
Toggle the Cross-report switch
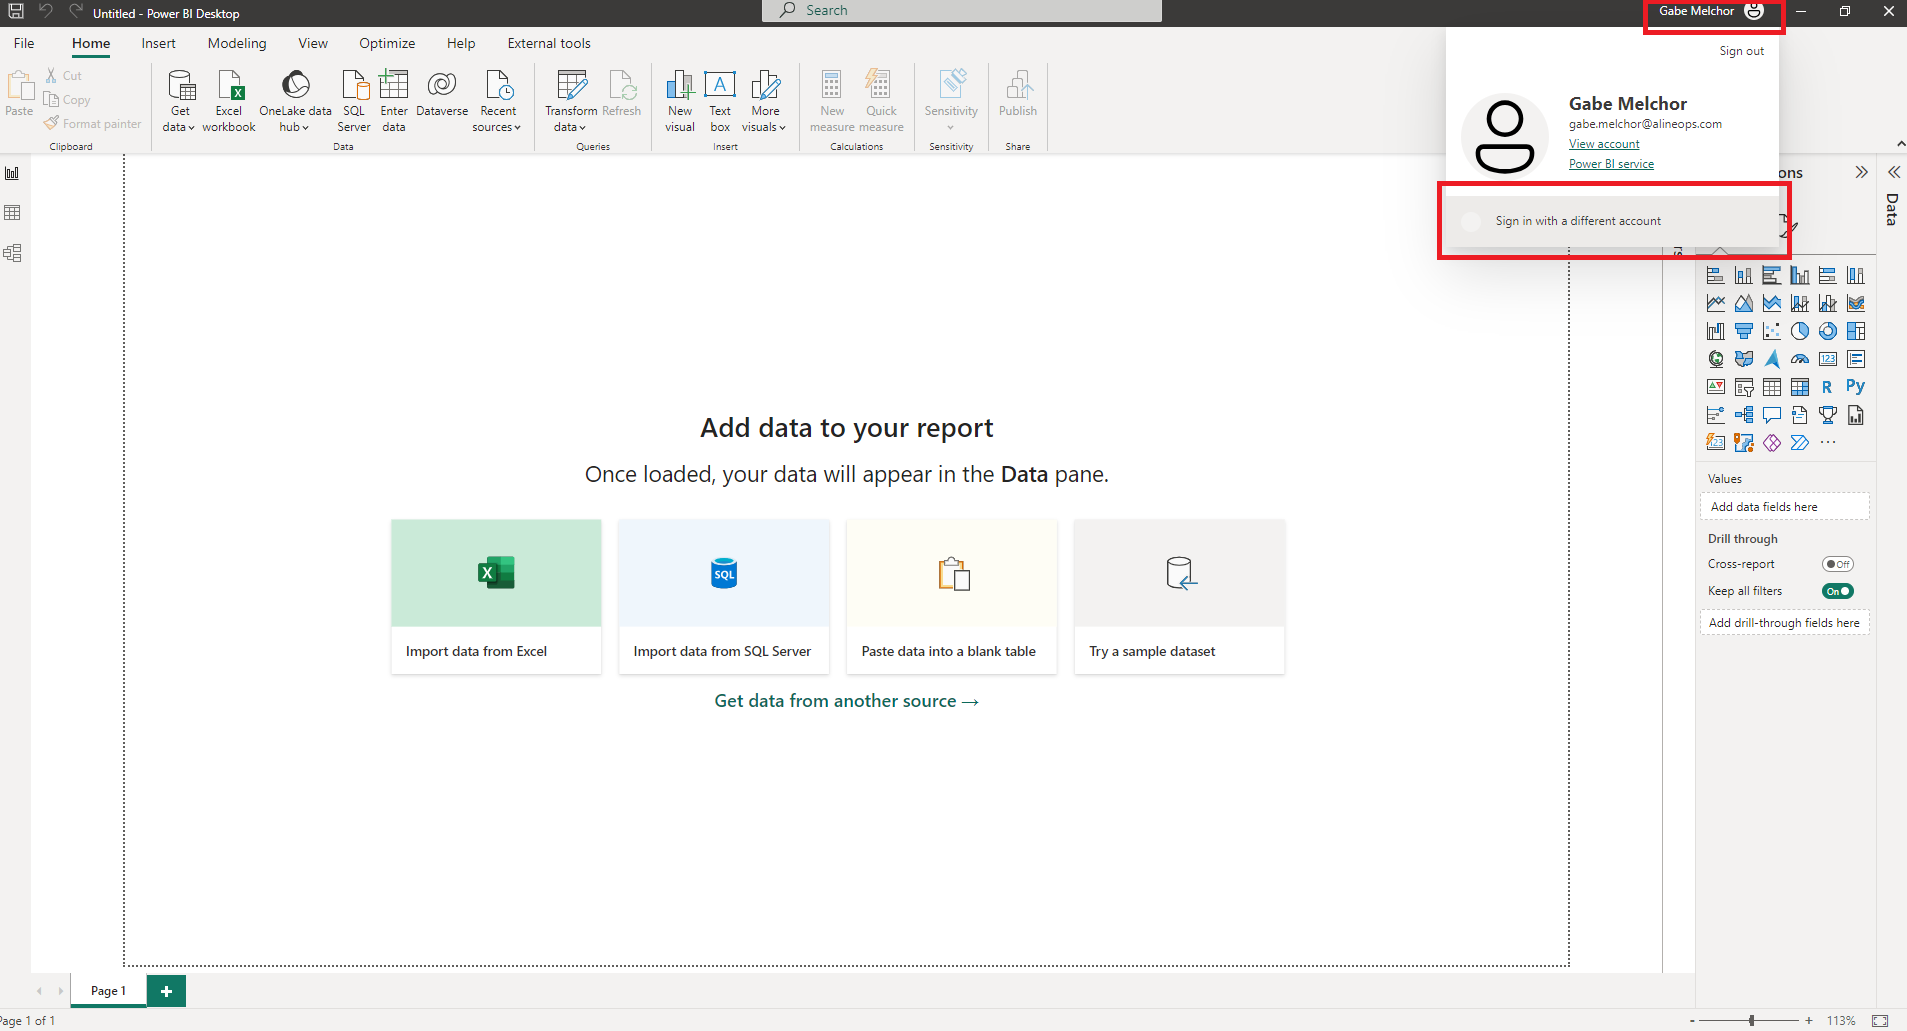(x=1837, y=564)
